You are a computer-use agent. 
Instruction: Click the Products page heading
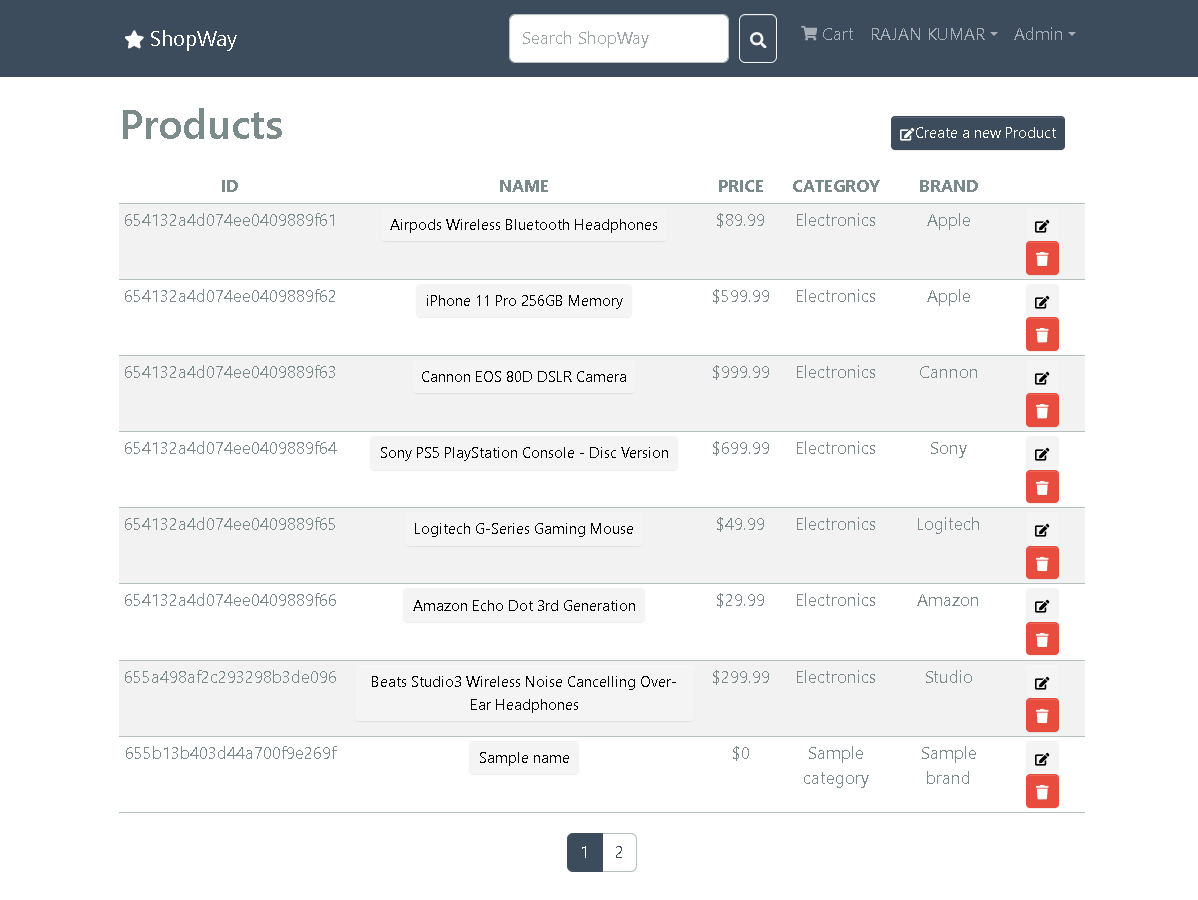coord(202,125)
